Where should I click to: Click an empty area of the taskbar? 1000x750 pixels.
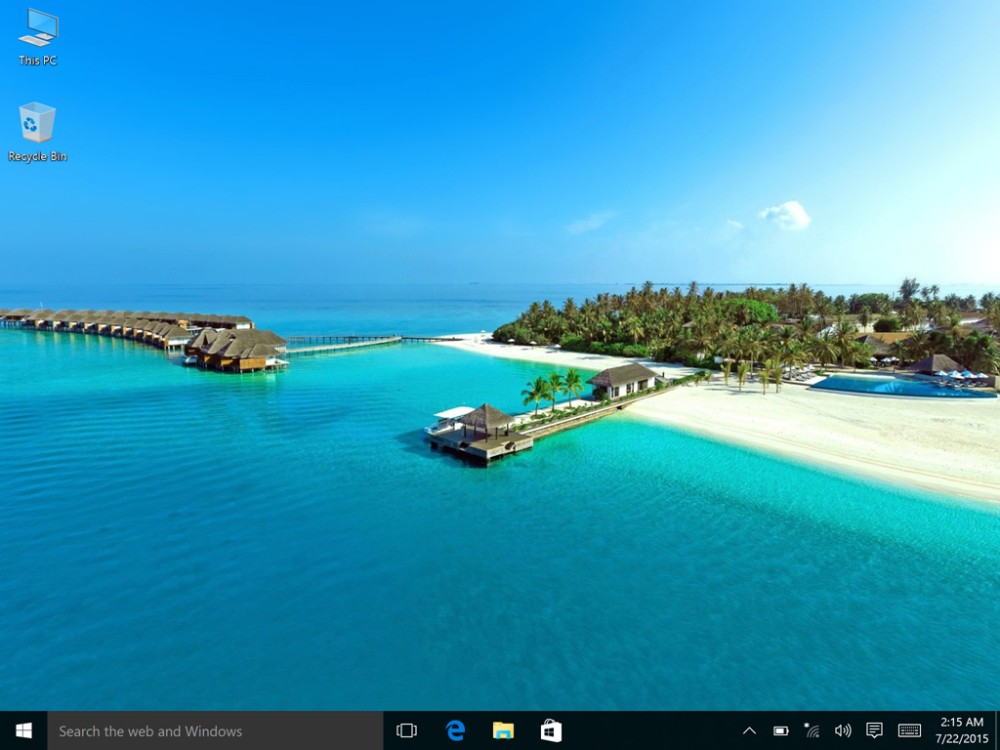tap(650, 731)
